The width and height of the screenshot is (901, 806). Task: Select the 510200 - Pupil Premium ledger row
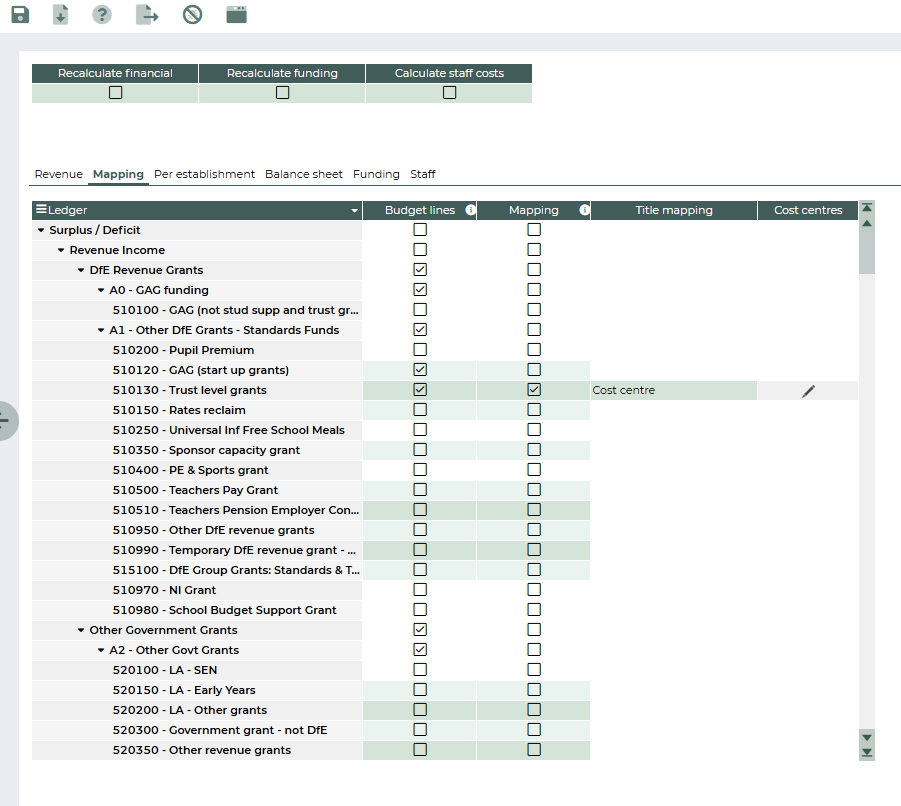click(x=183, y=350)
